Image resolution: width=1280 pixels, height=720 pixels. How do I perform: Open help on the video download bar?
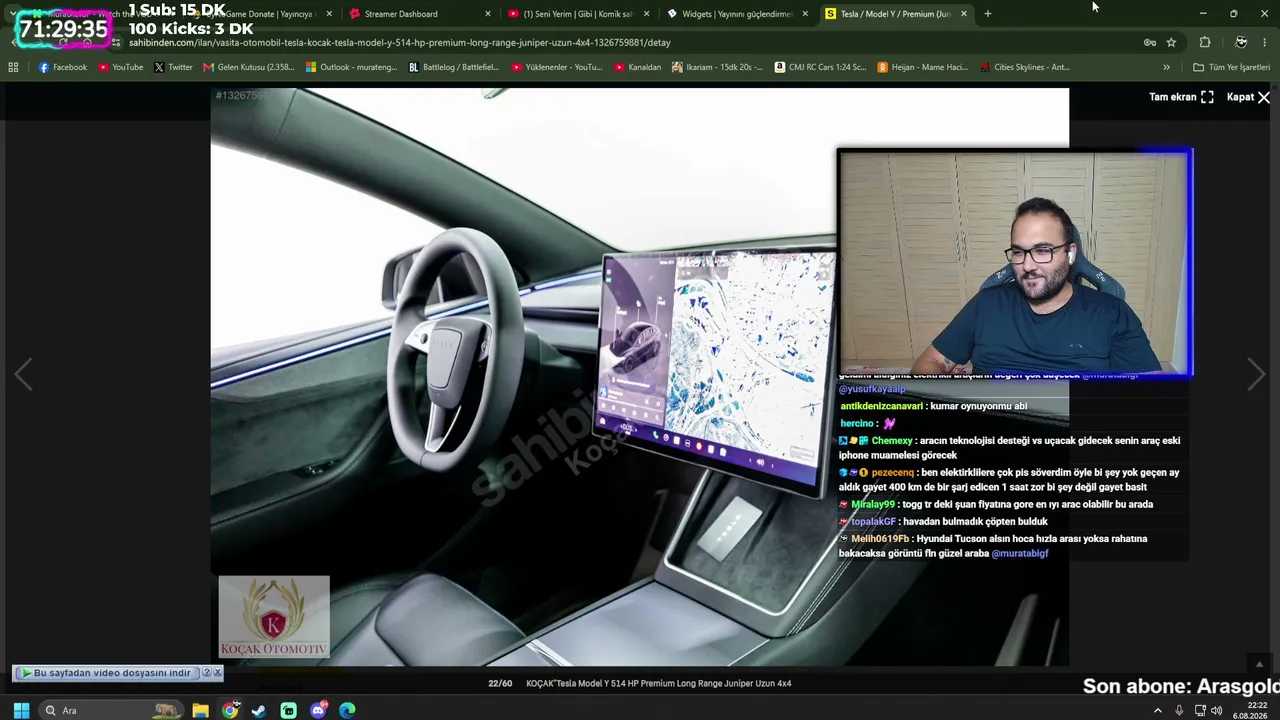click(206, 673)
